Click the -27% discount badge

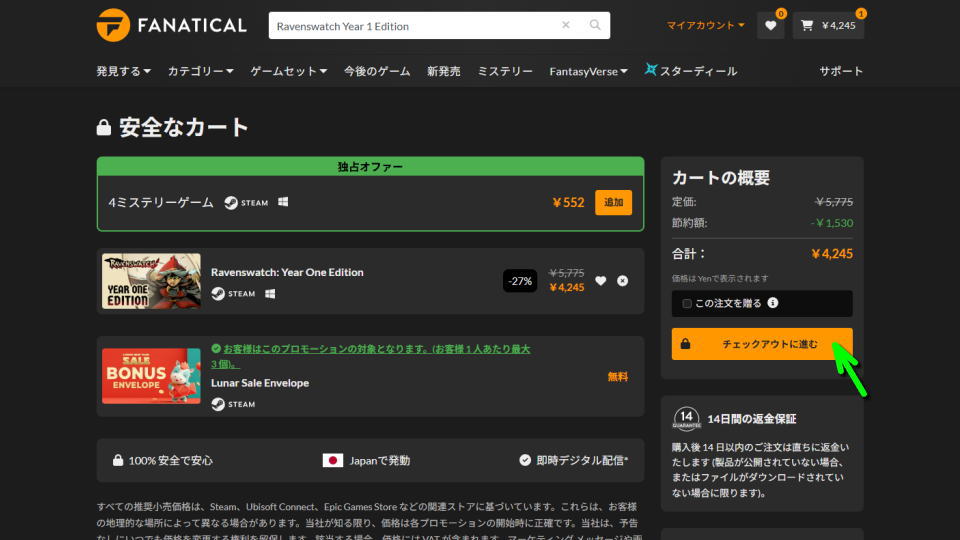(x=520, y=281)
